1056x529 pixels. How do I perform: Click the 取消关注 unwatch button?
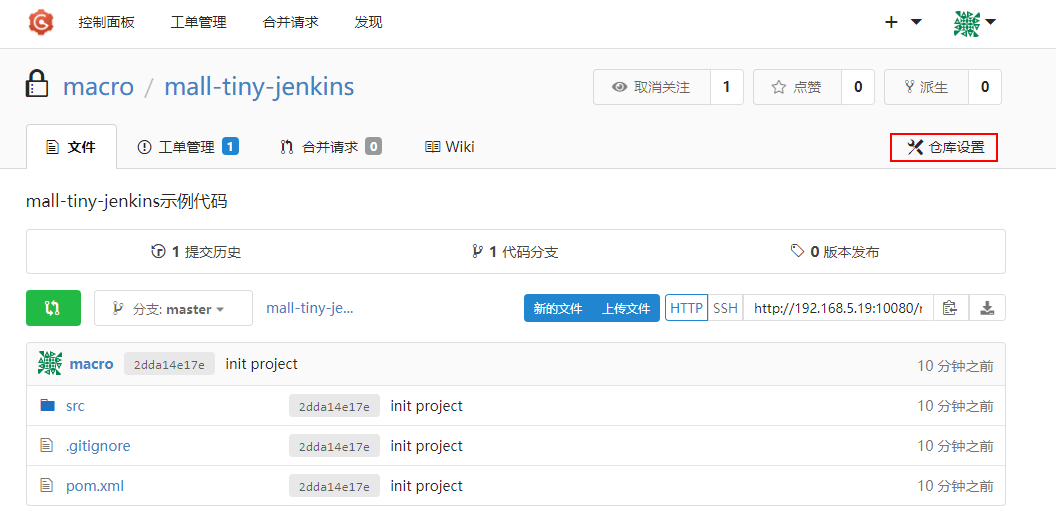click(651, 87)
